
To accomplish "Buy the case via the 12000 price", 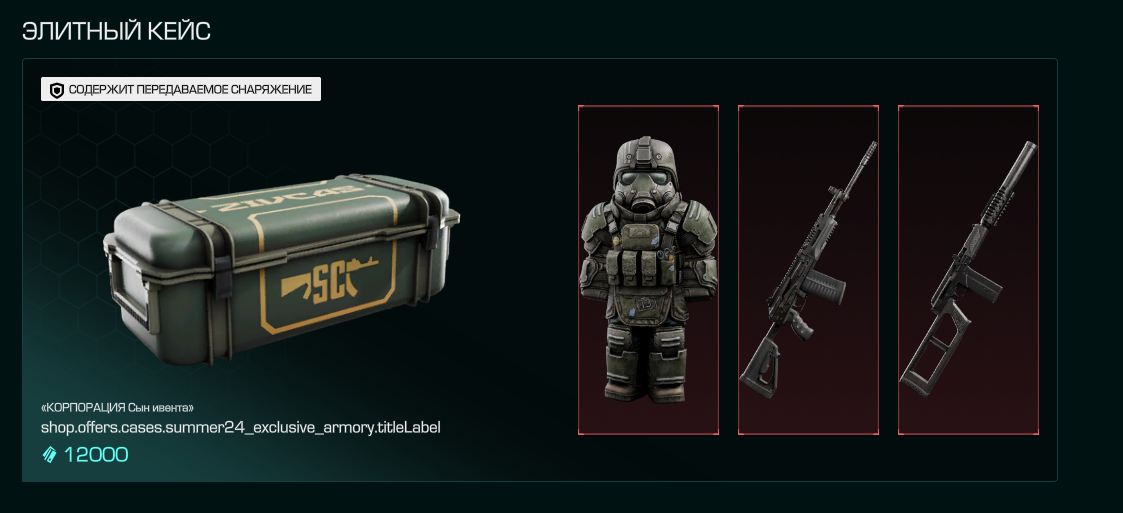I will [85, 454].
